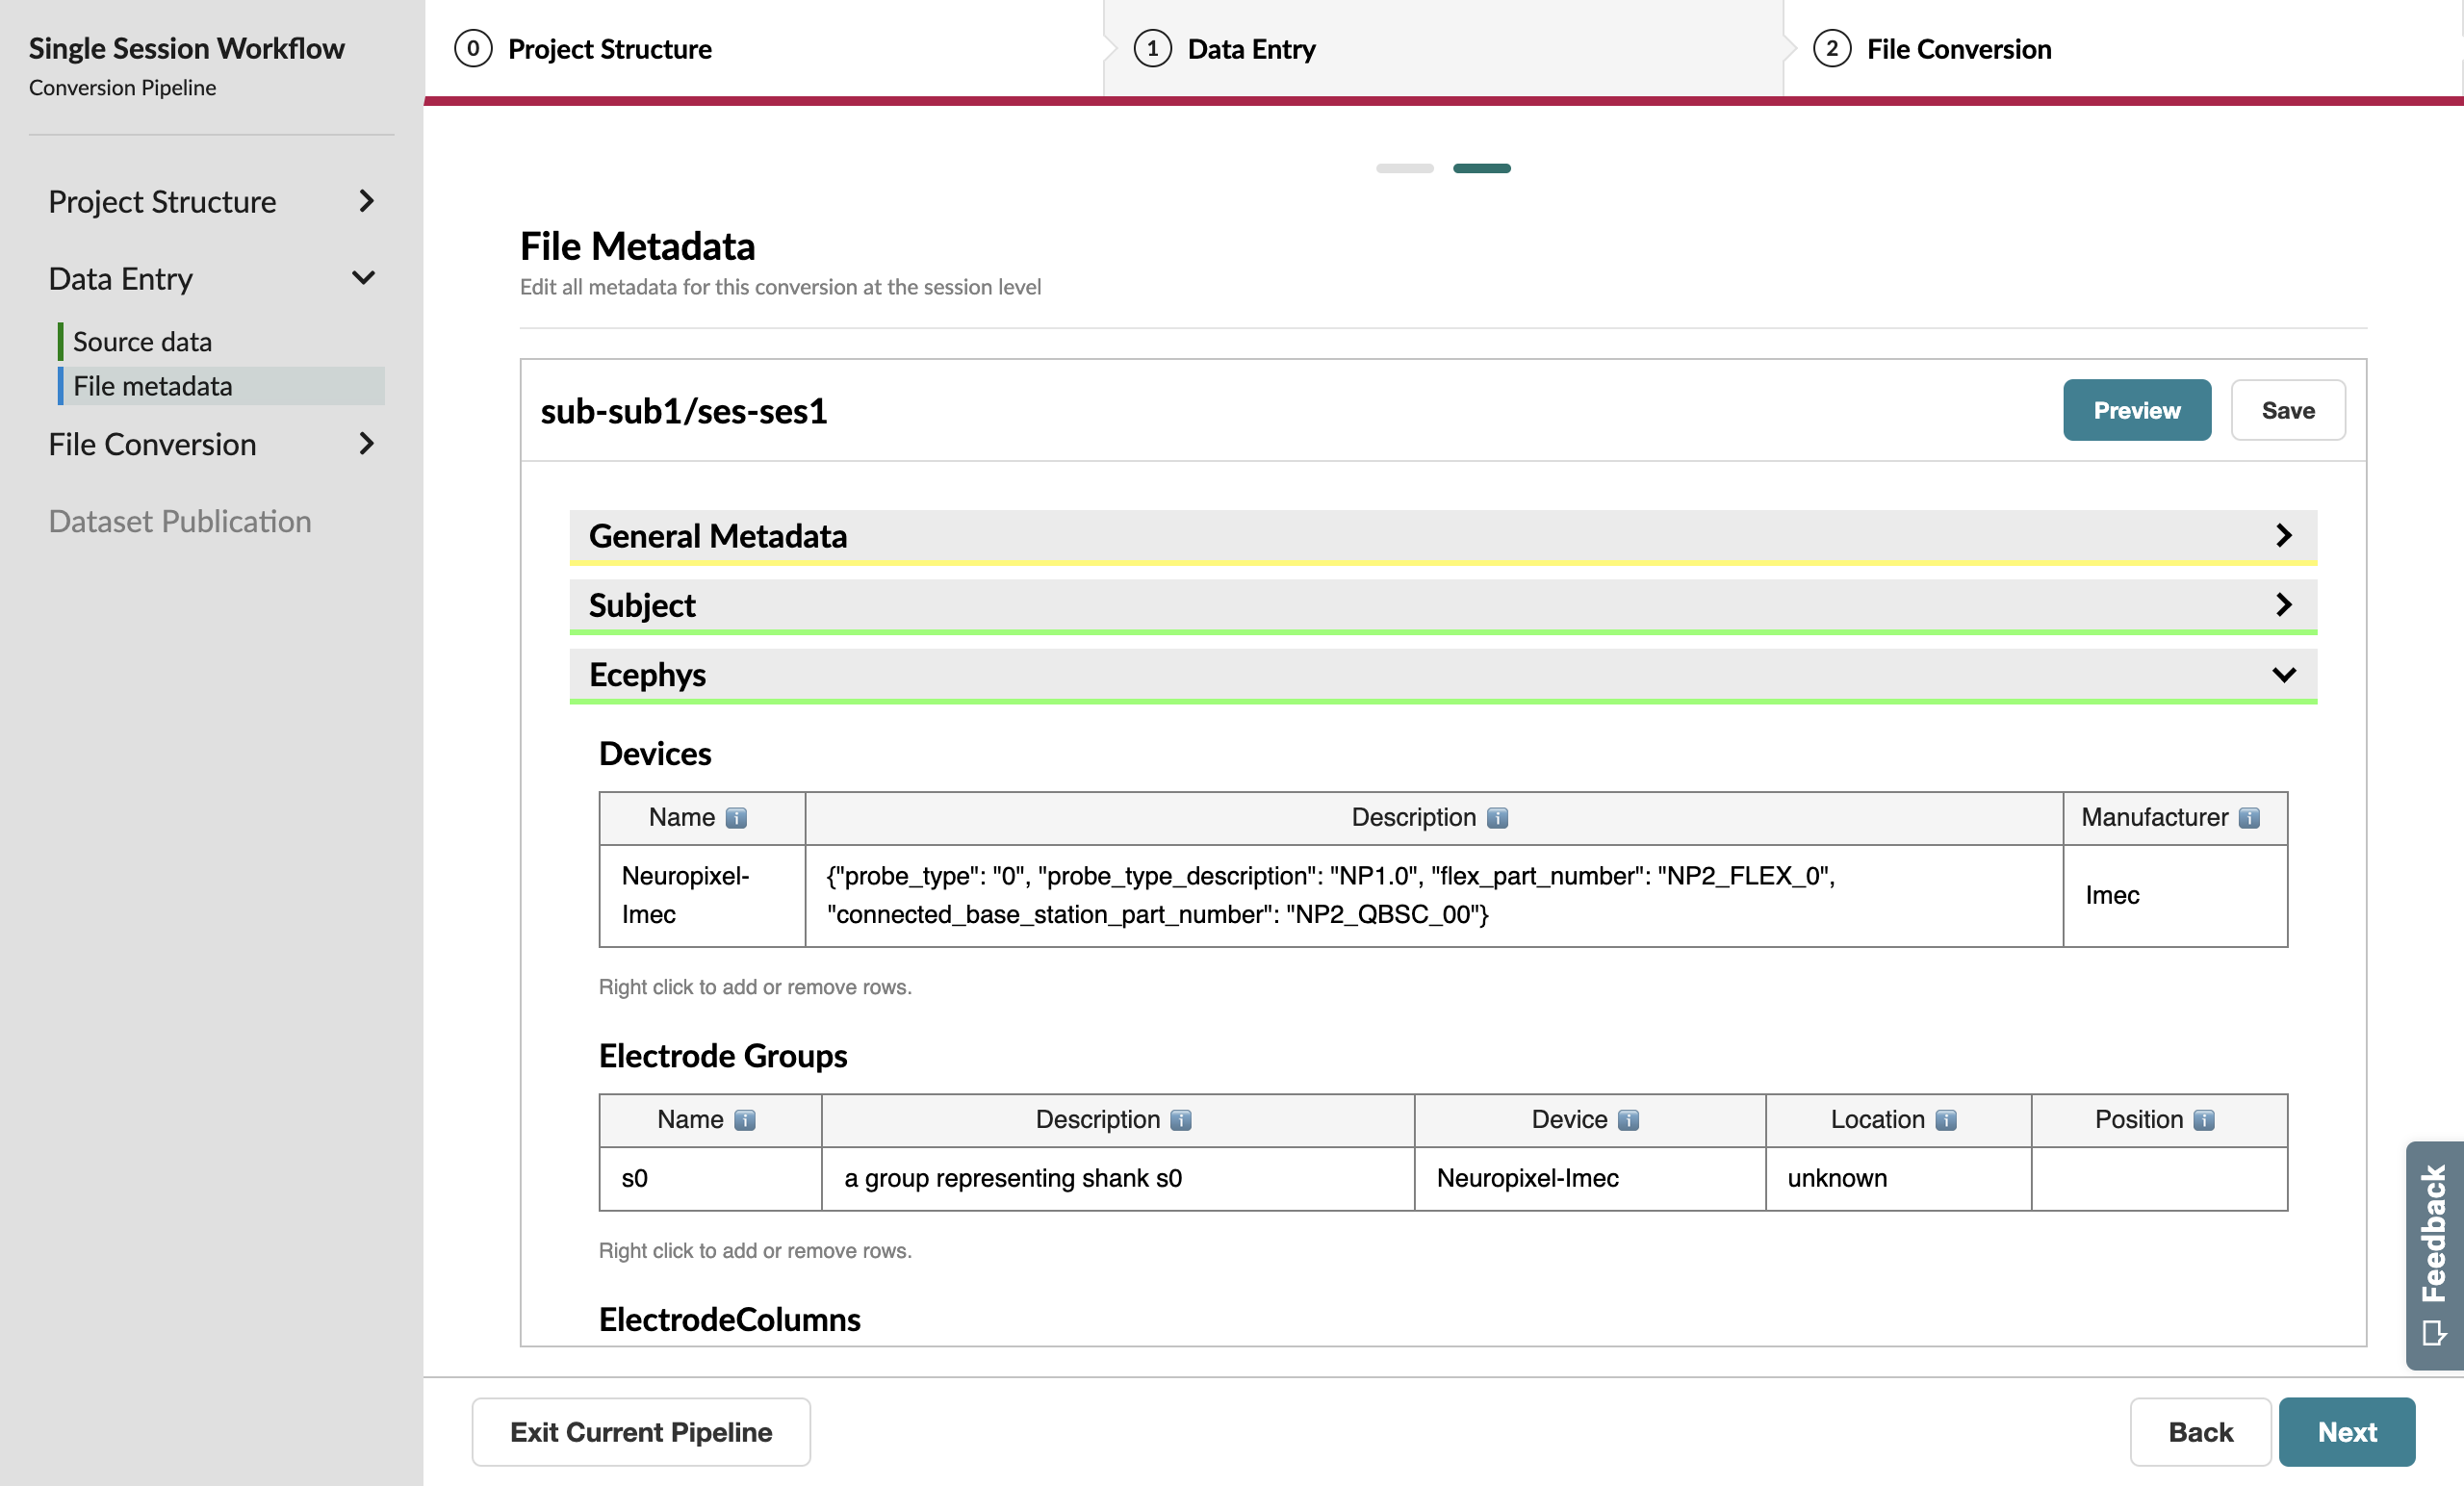
Task: Click empty Position cell for s0
Action: [2159, 1178]
